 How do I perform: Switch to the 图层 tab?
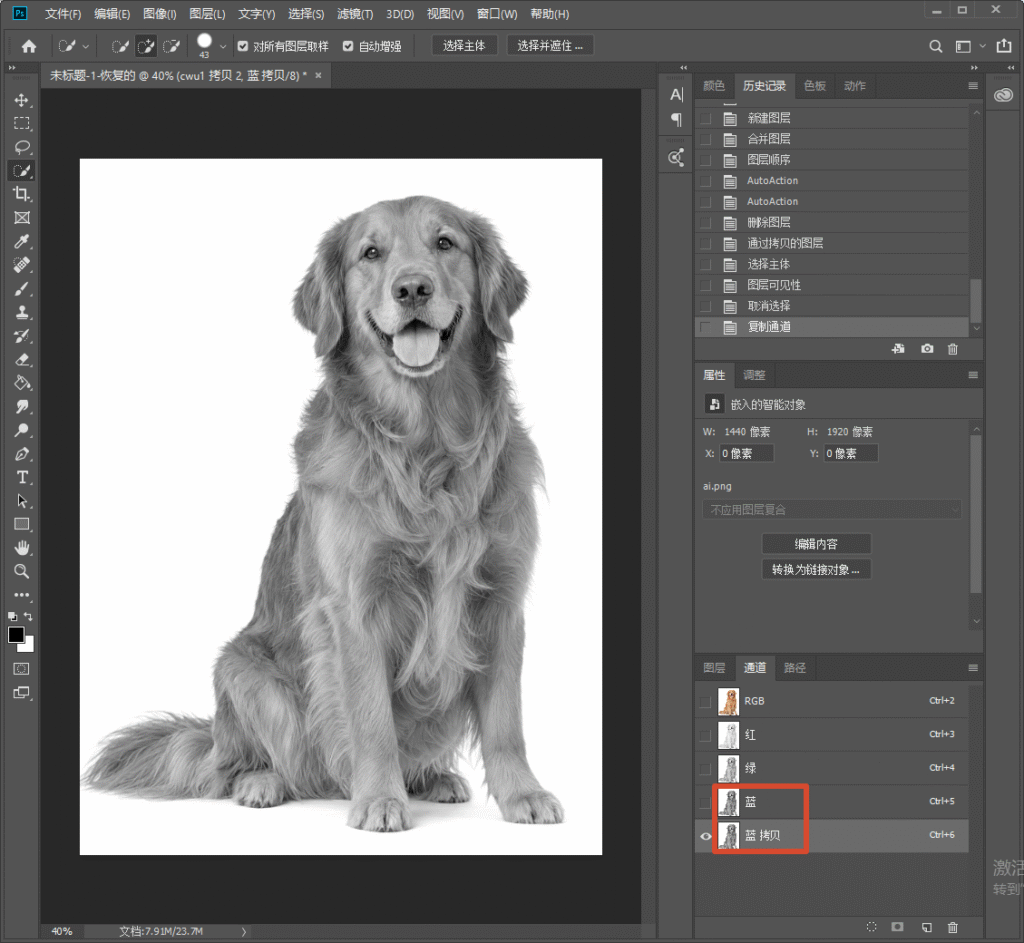tap(714, 667)
